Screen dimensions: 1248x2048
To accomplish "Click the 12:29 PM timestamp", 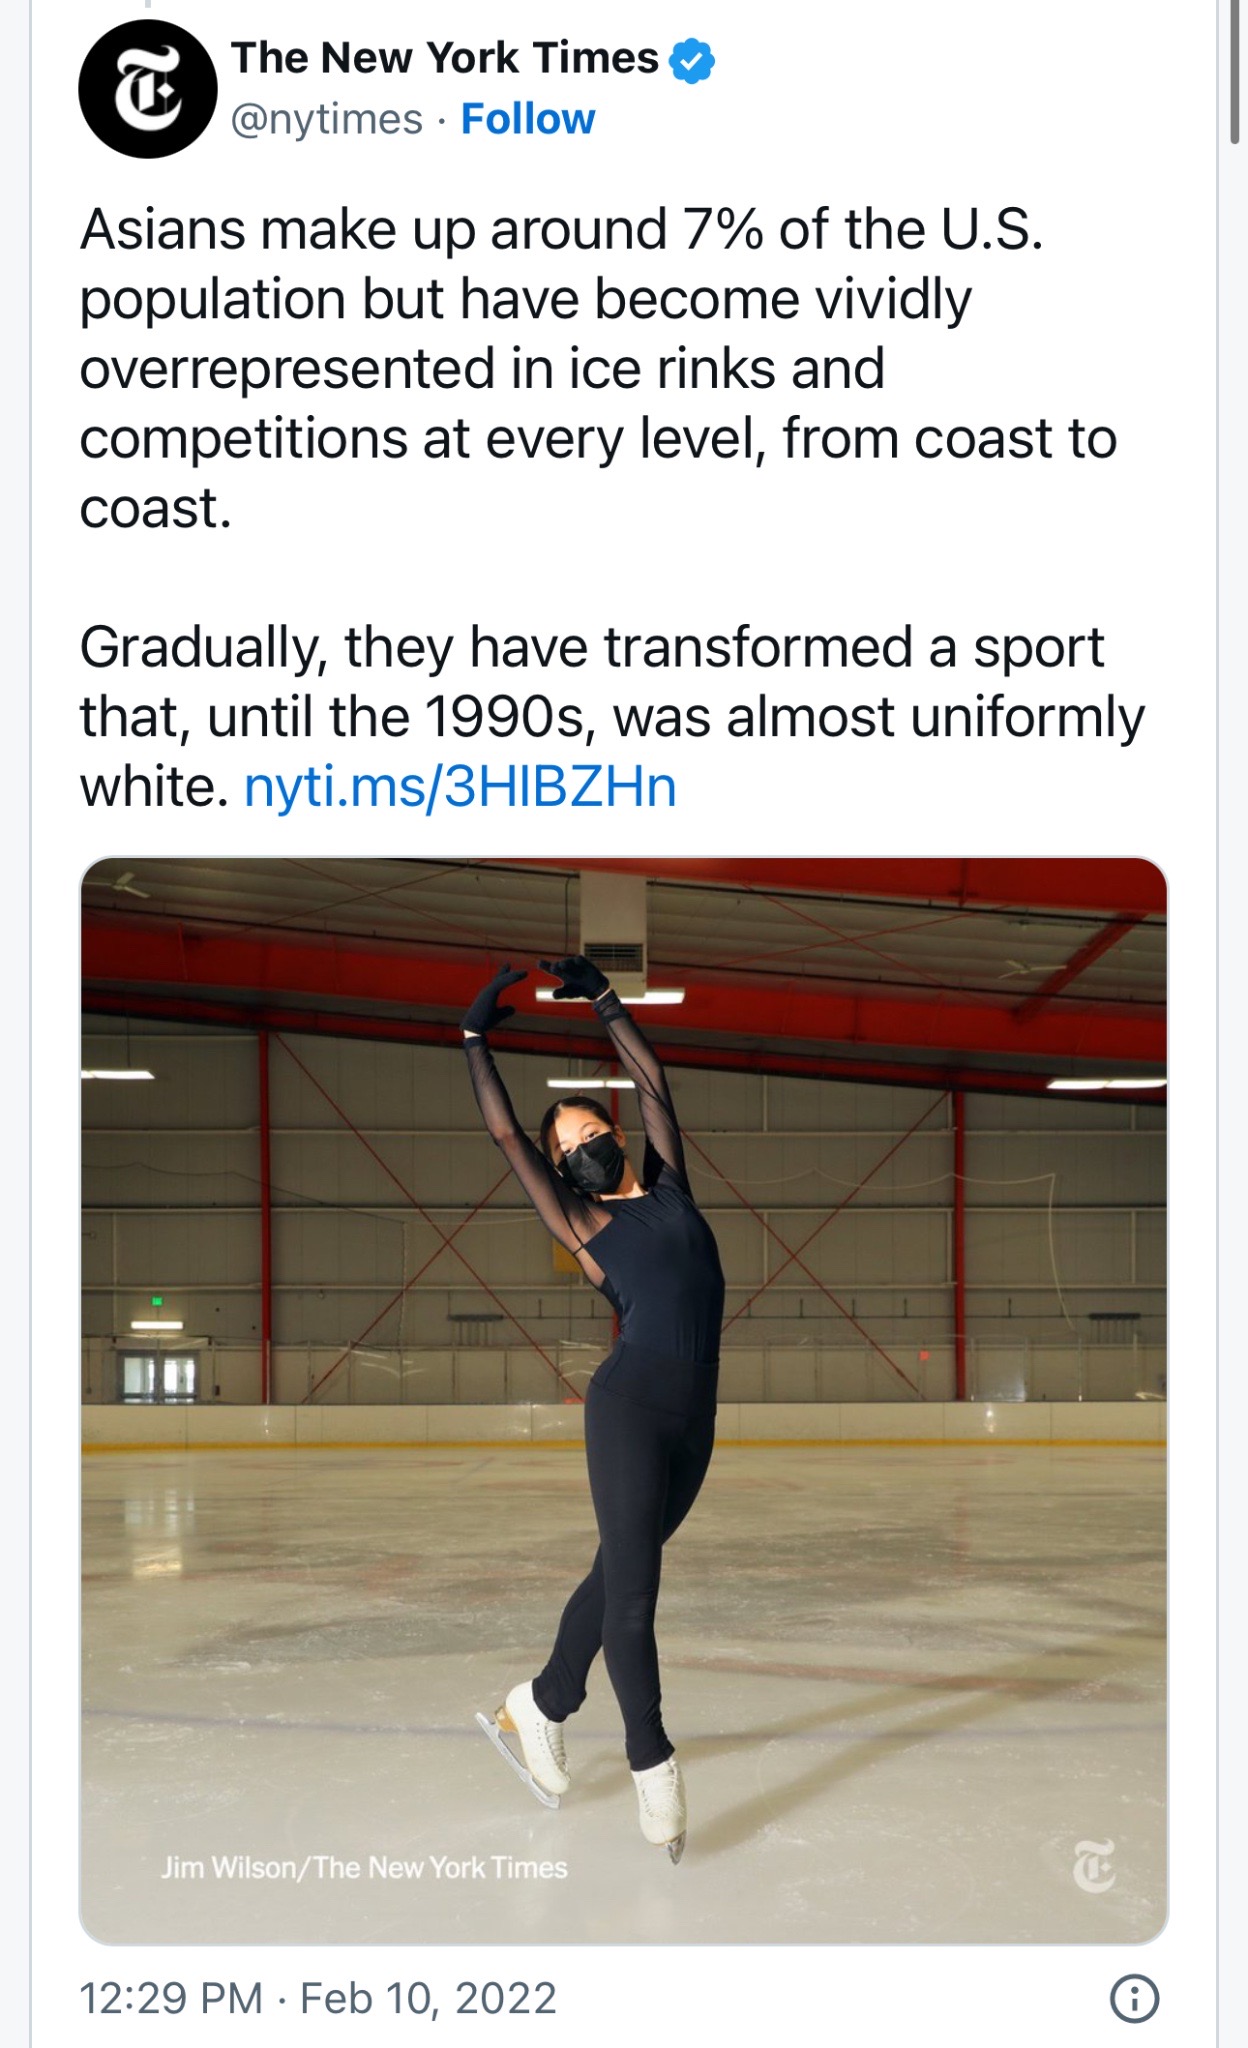I will click(x=171, y=1998).
